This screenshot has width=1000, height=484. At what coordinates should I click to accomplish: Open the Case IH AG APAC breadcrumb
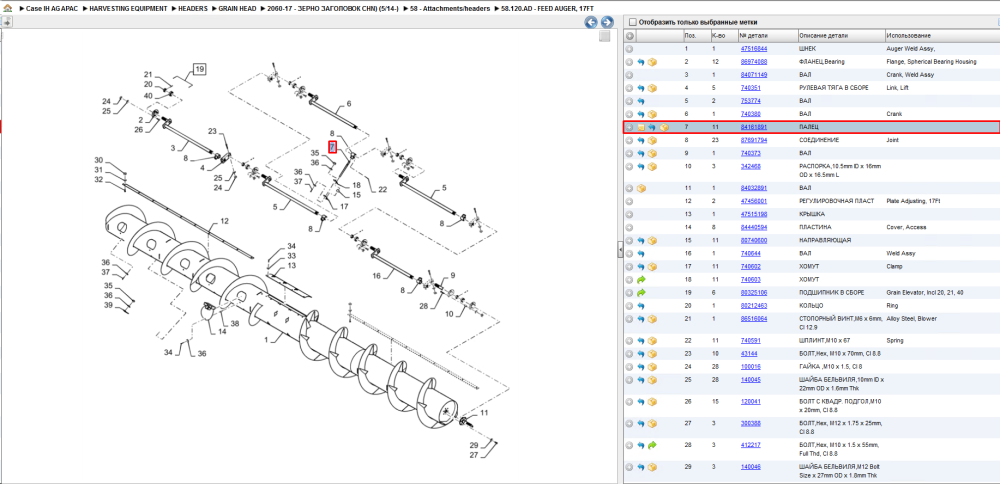52,10
